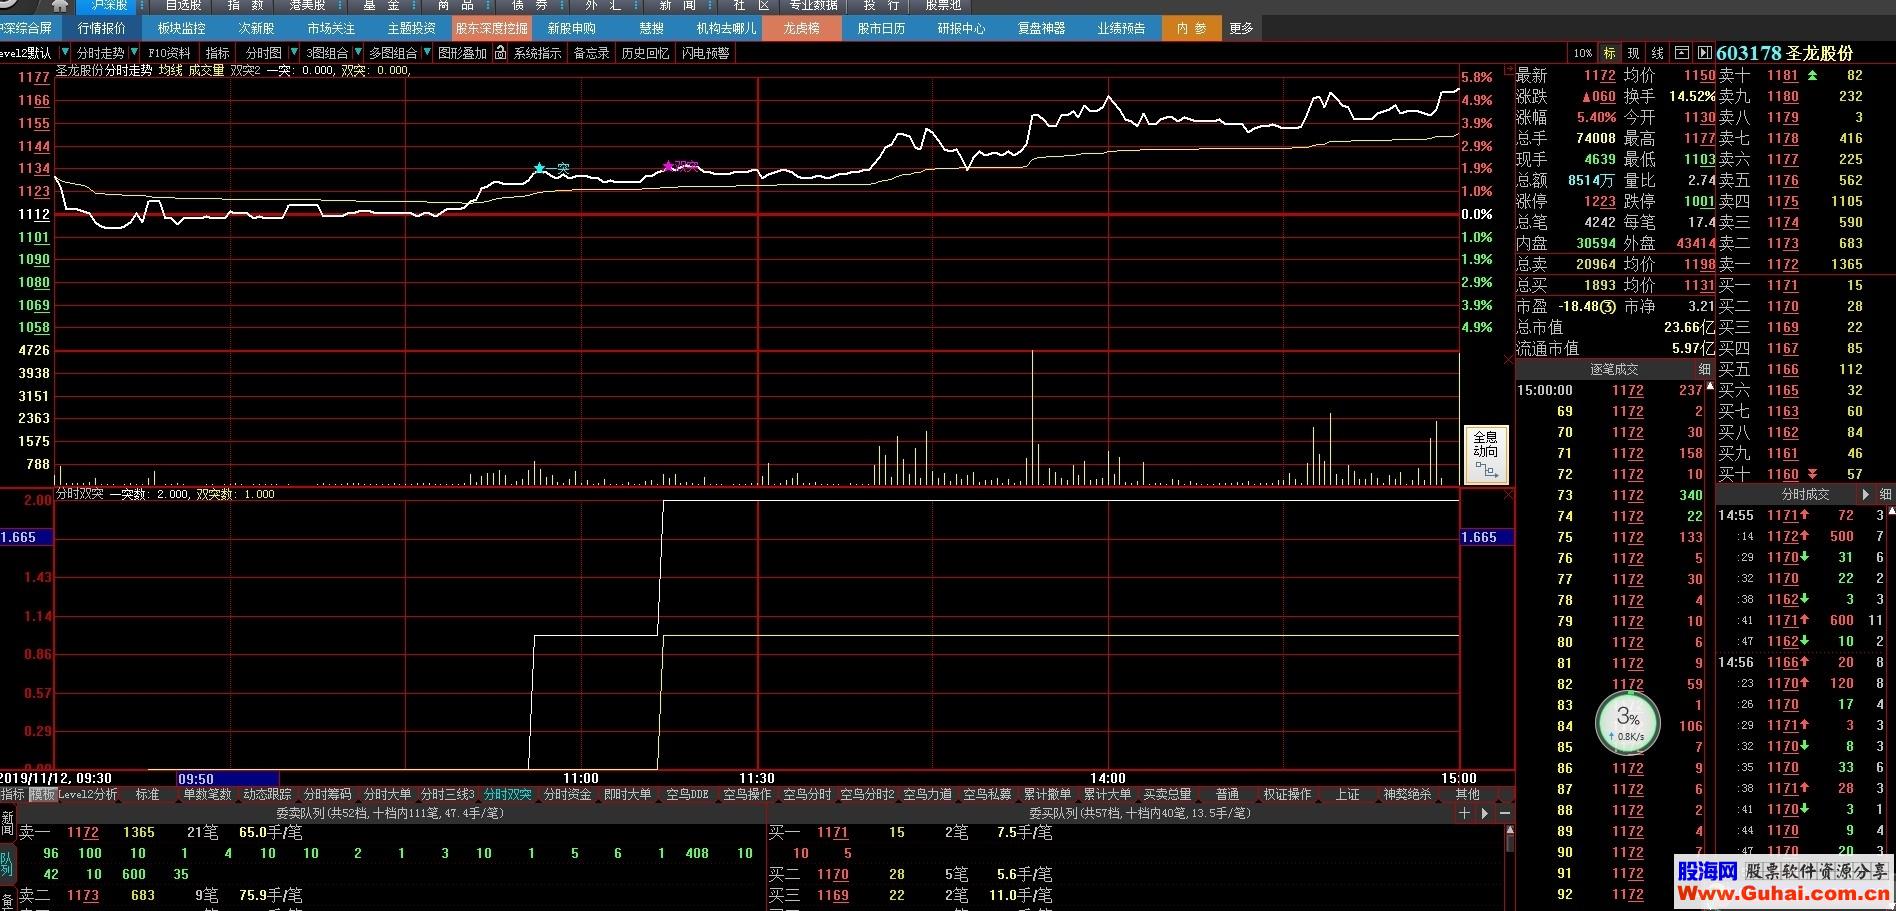Click the play arrow next to 分时成交

[1866, 494]
